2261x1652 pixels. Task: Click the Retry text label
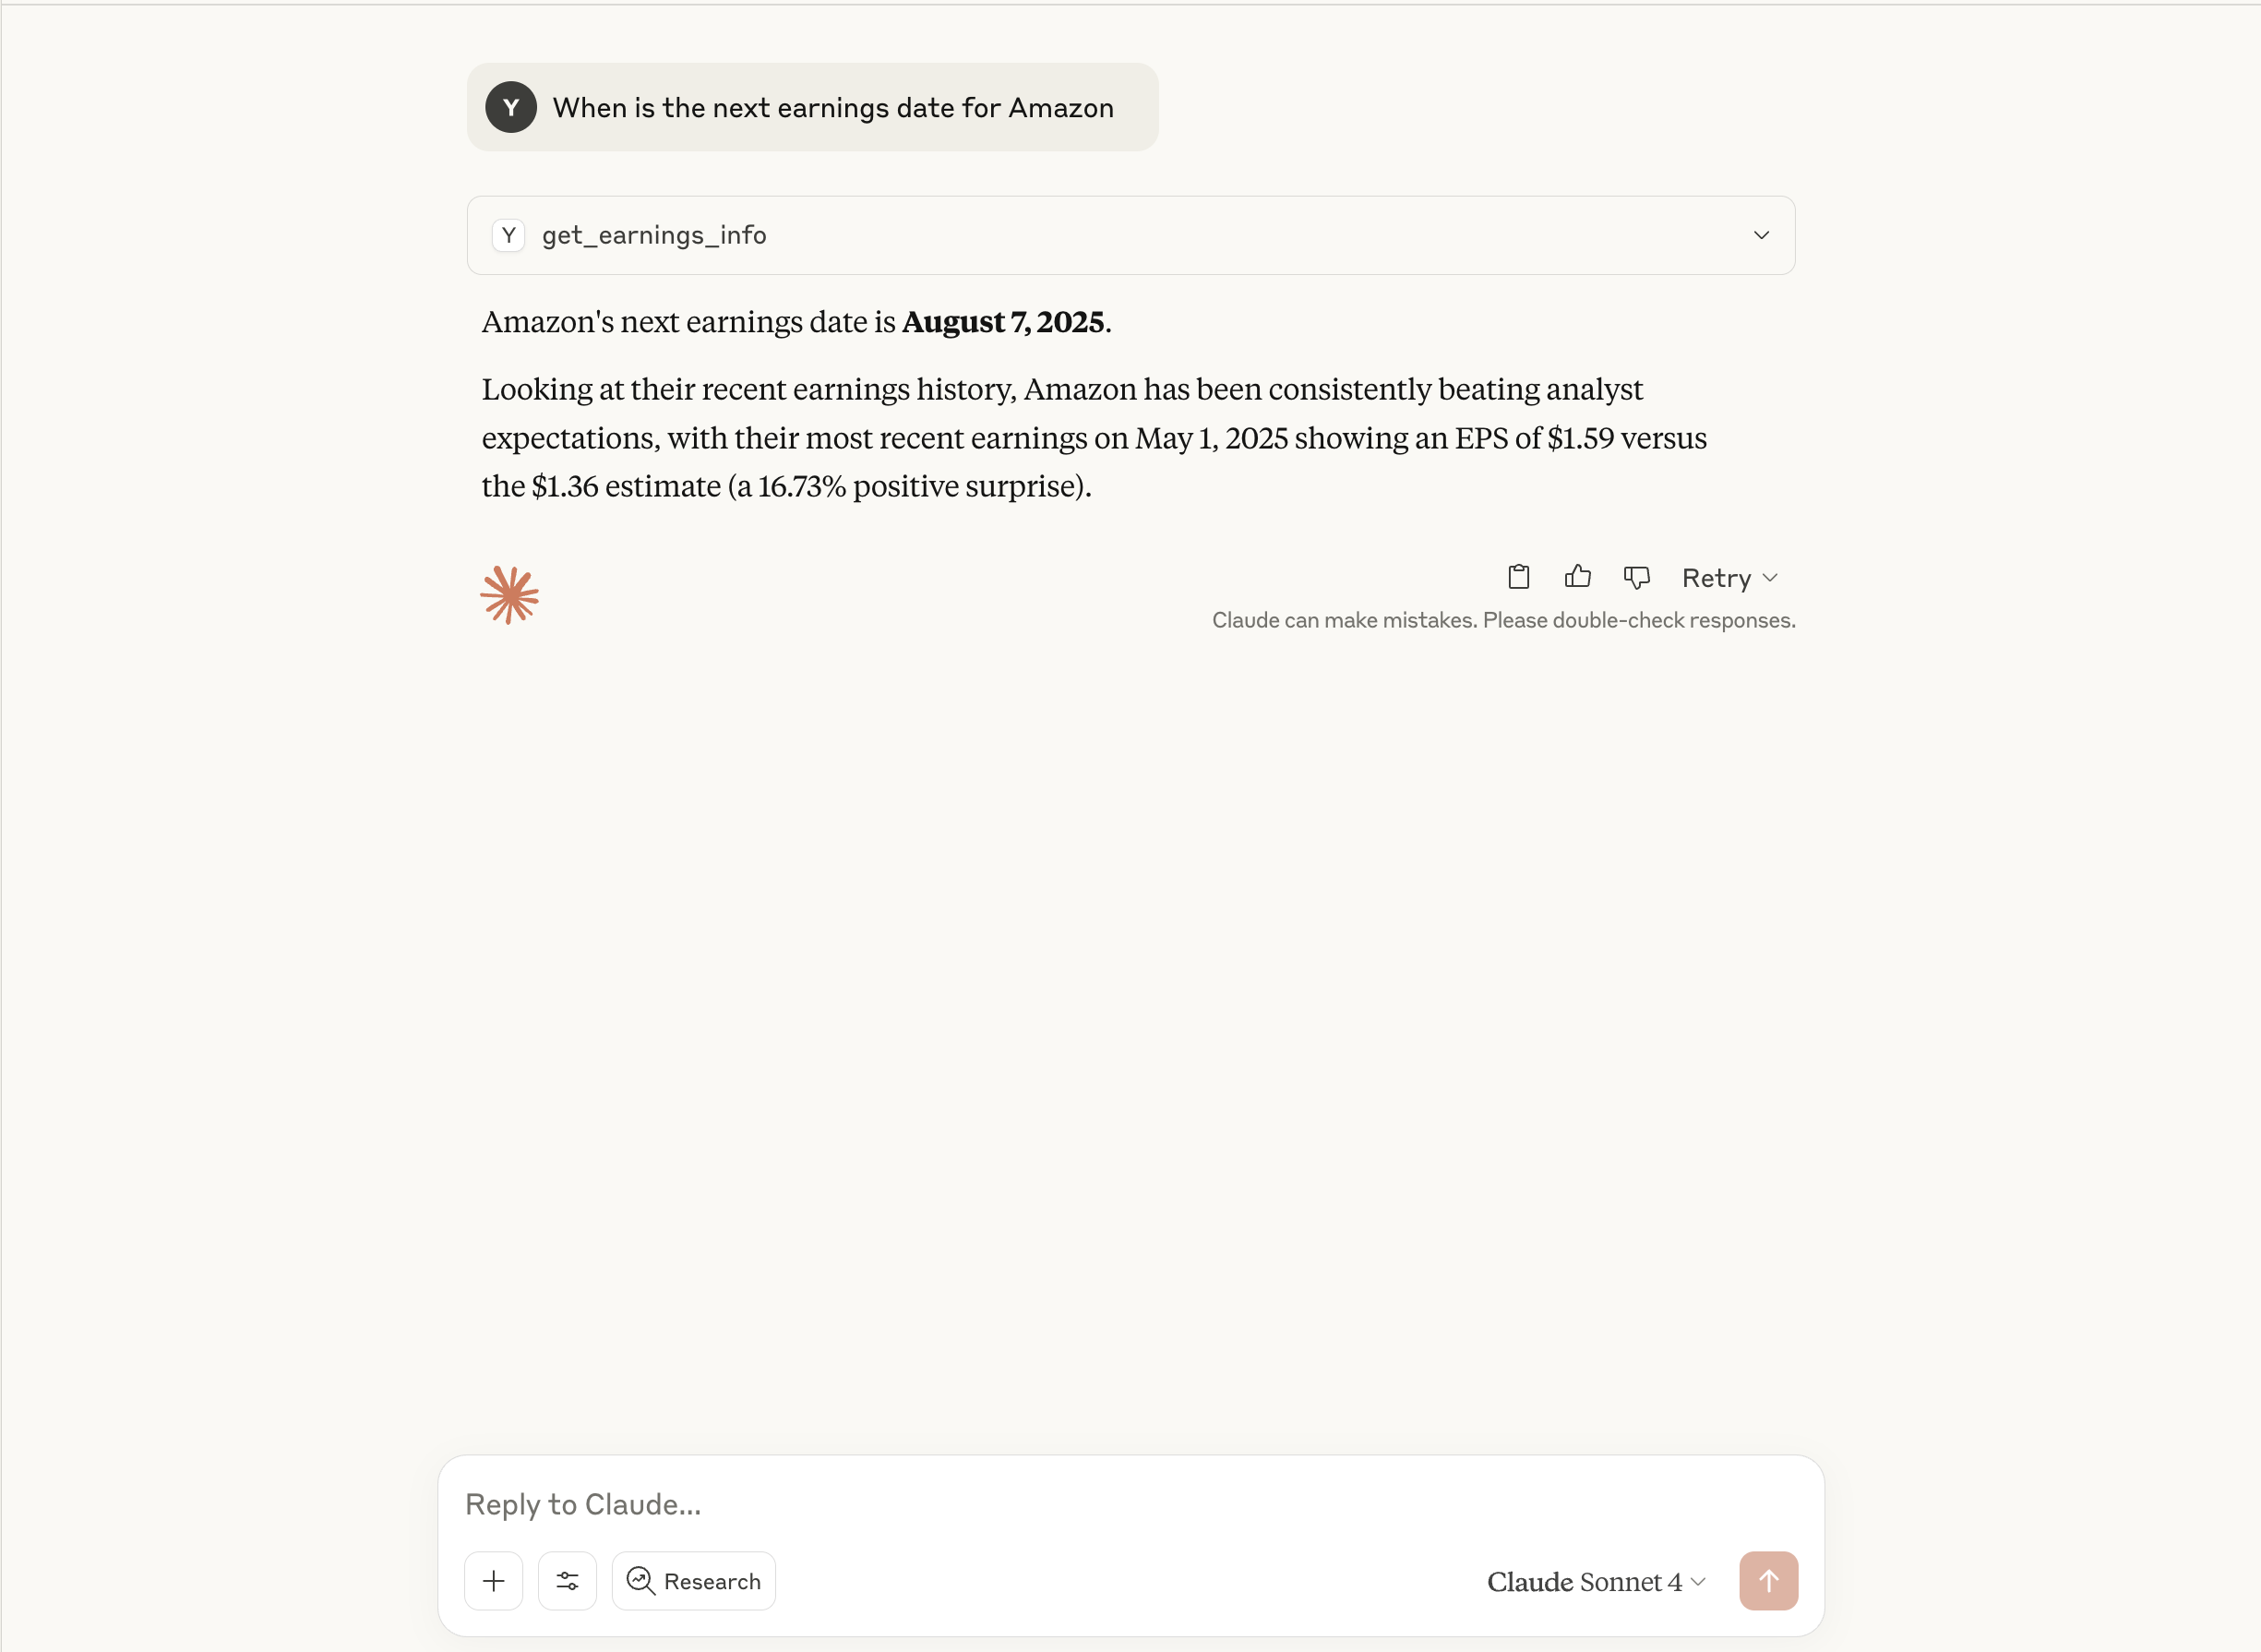pyautogui.click(x=1716, y=578)
